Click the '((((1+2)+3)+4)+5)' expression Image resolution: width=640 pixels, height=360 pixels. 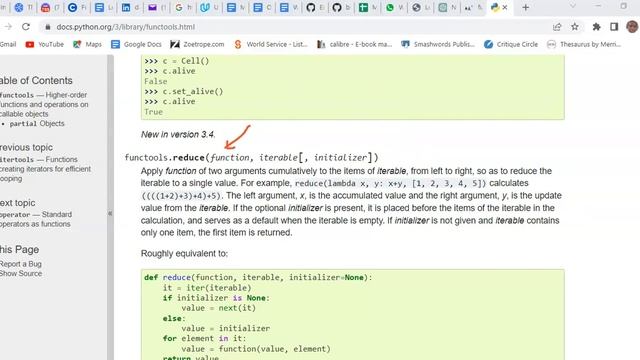point(182,196)
